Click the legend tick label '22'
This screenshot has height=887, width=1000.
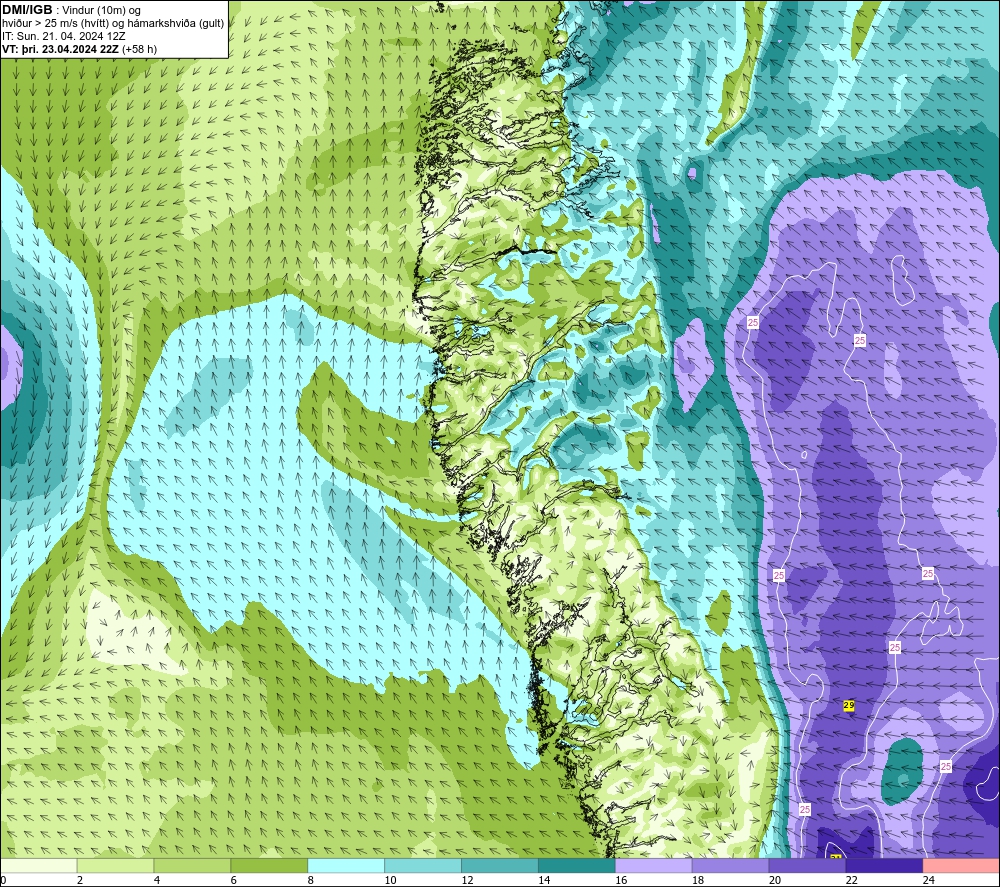[x=851, y=880]
